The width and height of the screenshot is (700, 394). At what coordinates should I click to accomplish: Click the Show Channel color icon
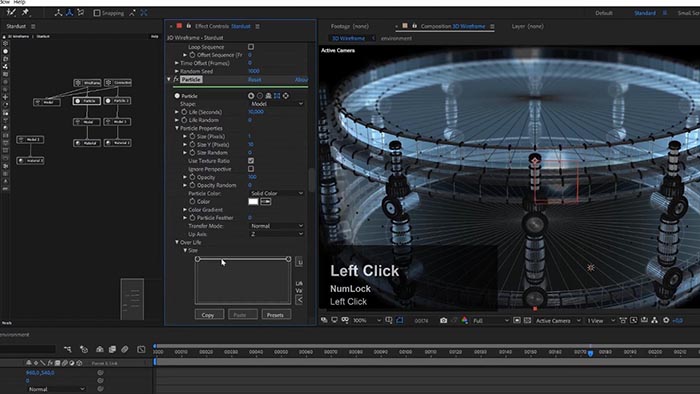[464, 320]
